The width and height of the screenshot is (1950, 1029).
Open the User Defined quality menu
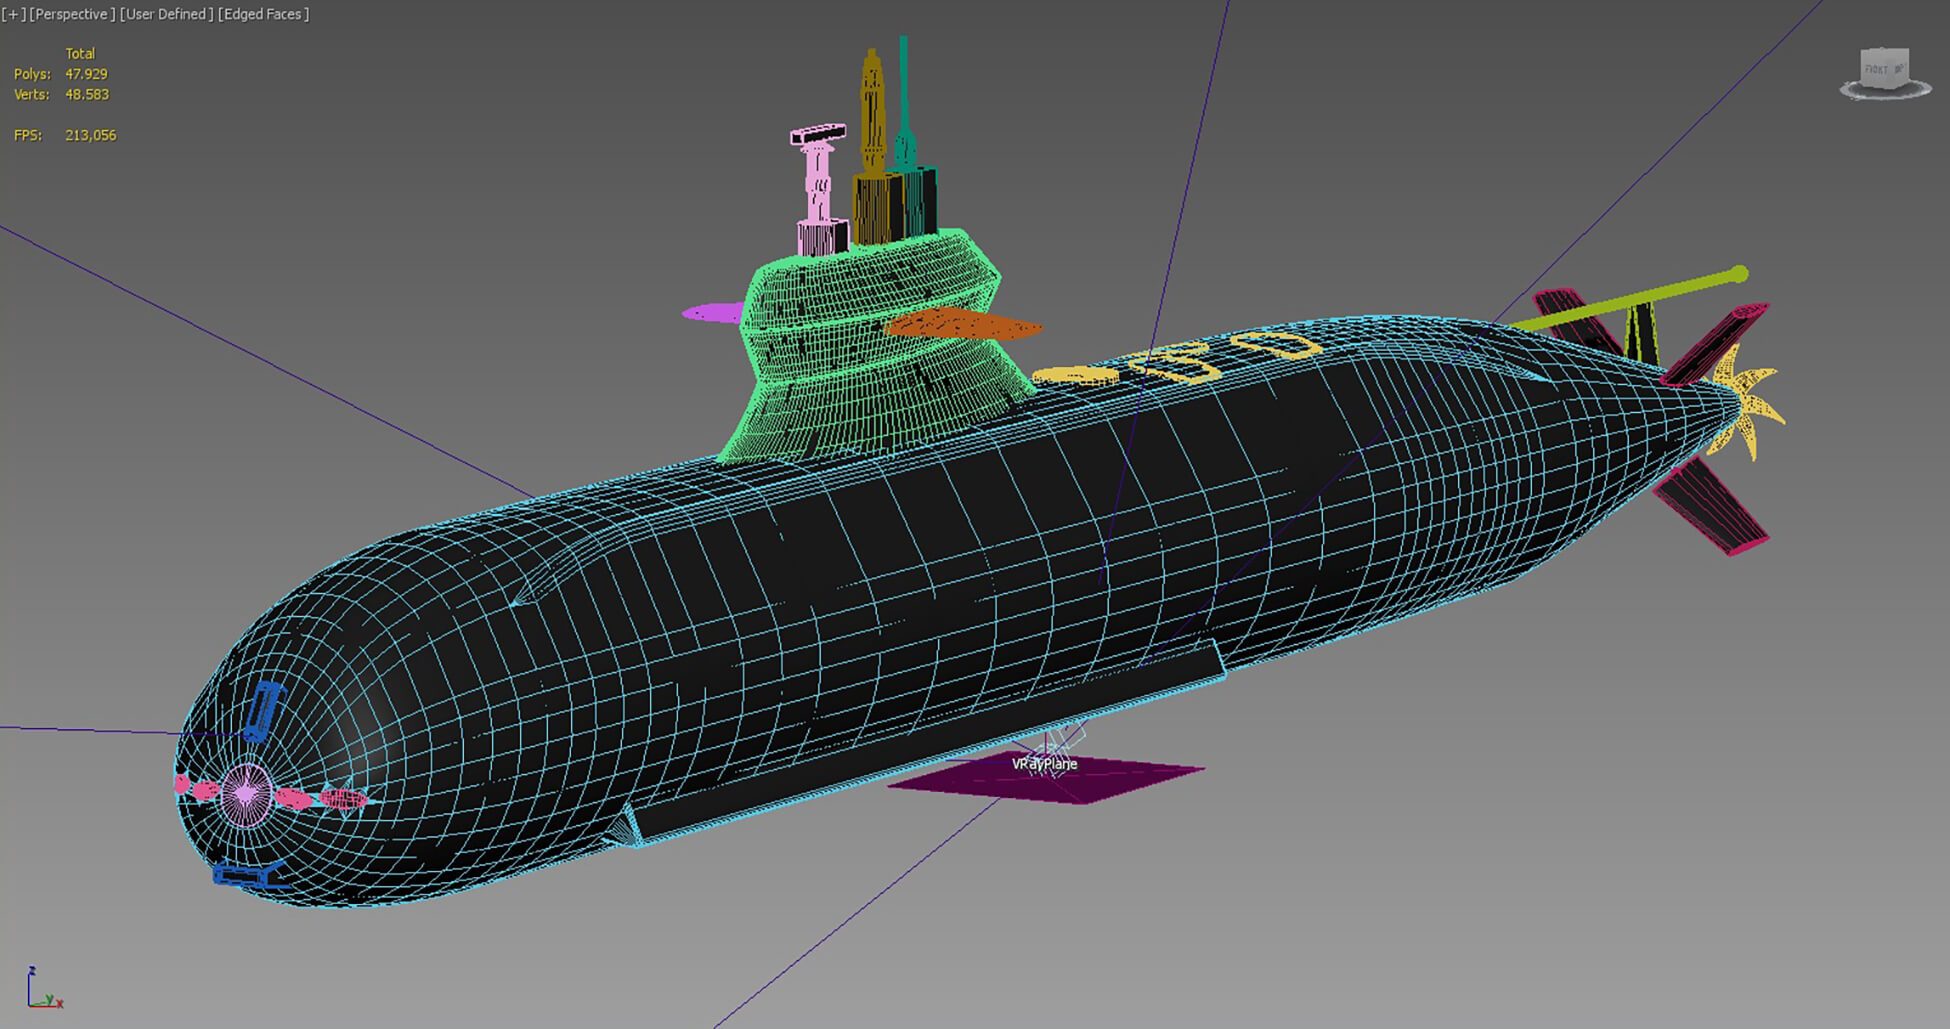[x=167, y=14]
